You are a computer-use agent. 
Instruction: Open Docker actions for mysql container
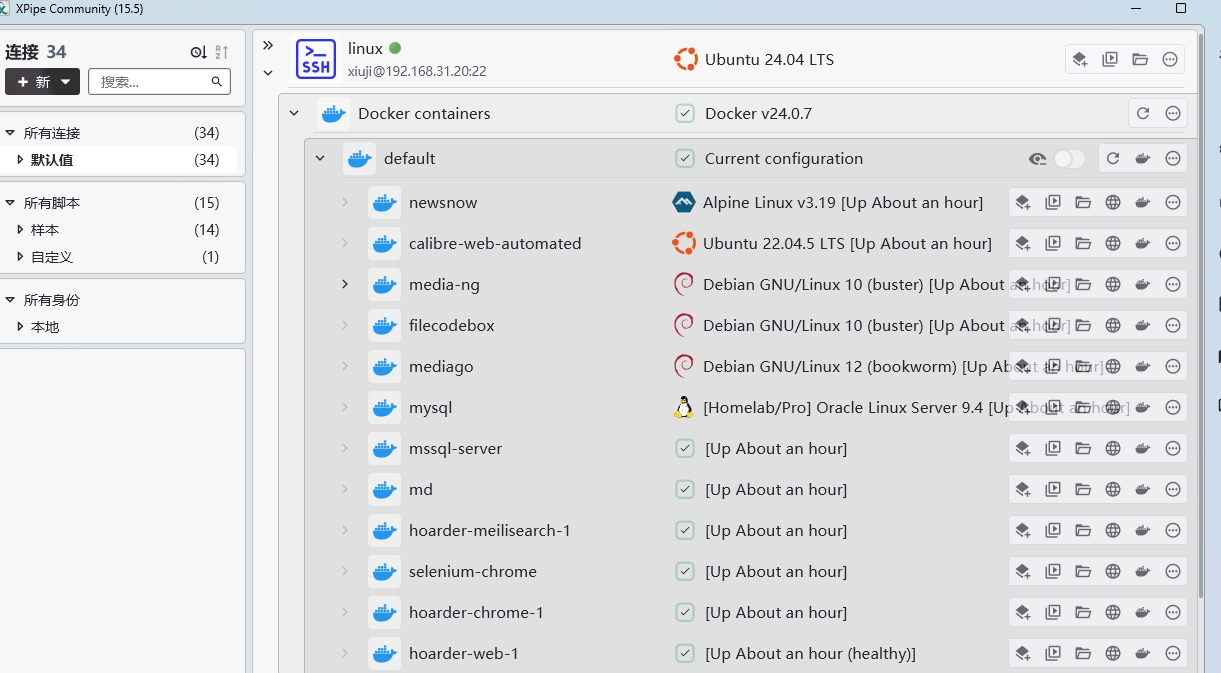click(1143, 407)
